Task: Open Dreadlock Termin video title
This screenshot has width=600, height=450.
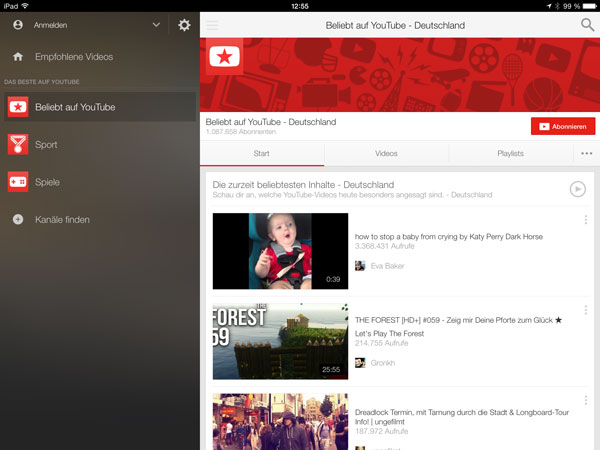Action: (x=462, y=417)
